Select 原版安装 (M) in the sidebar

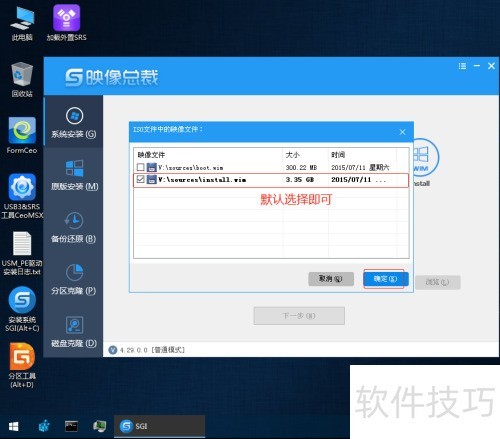tap(74, 174)
